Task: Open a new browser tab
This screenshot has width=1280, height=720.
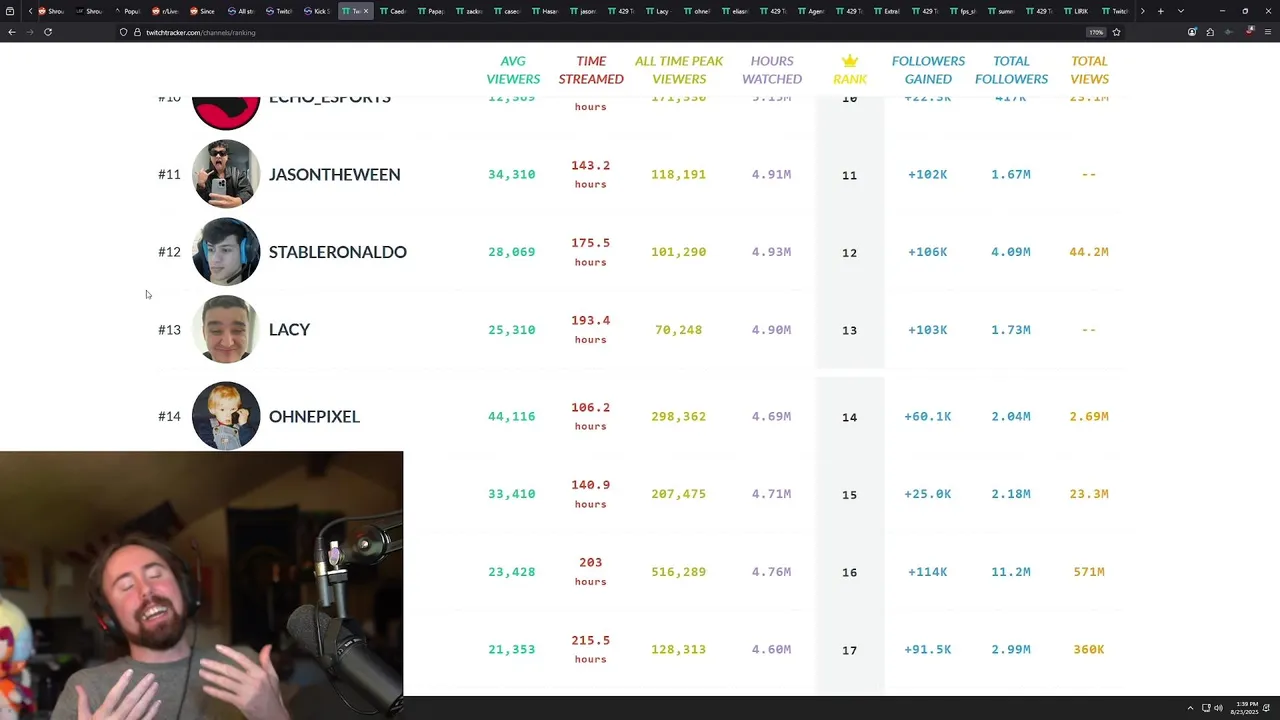Action: (x=1160, y=11)
